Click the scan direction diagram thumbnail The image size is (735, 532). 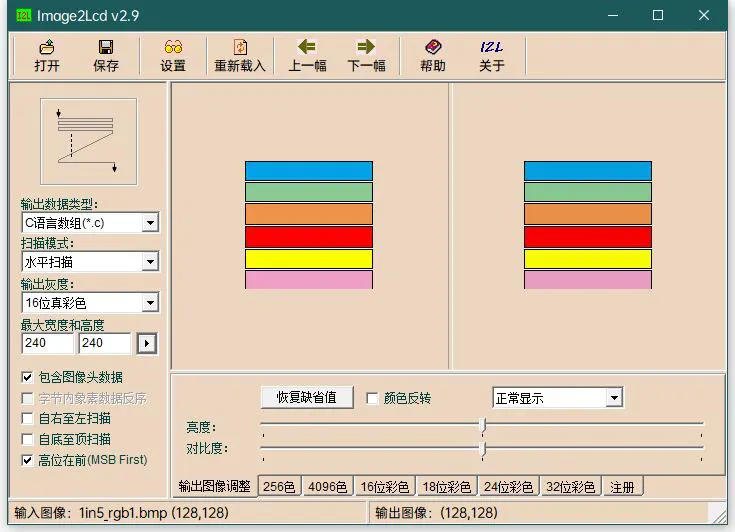click(x=89, y=142)
